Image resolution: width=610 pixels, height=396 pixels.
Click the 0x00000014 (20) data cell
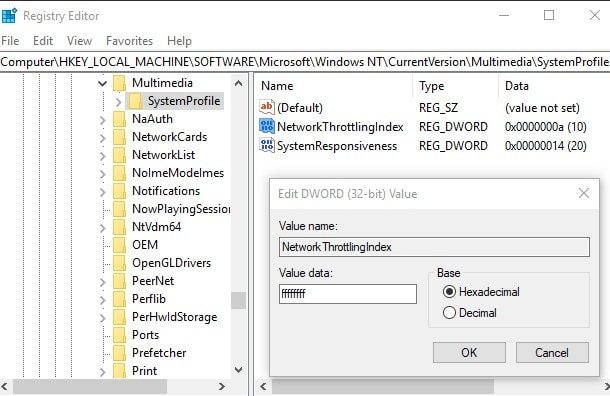pyautogui.click(x=546, y=146)
